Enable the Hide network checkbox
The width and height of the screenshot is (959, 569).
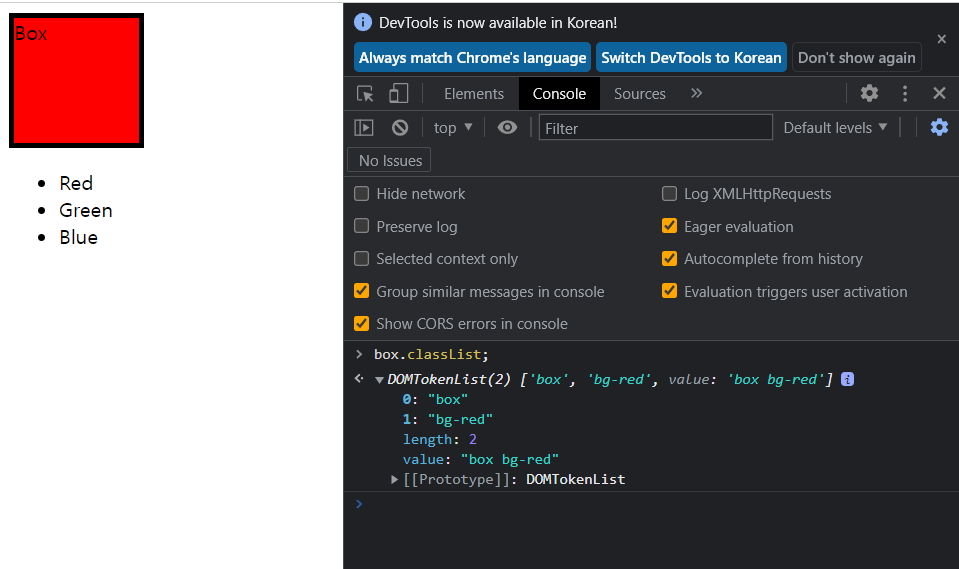coord(361,193)
